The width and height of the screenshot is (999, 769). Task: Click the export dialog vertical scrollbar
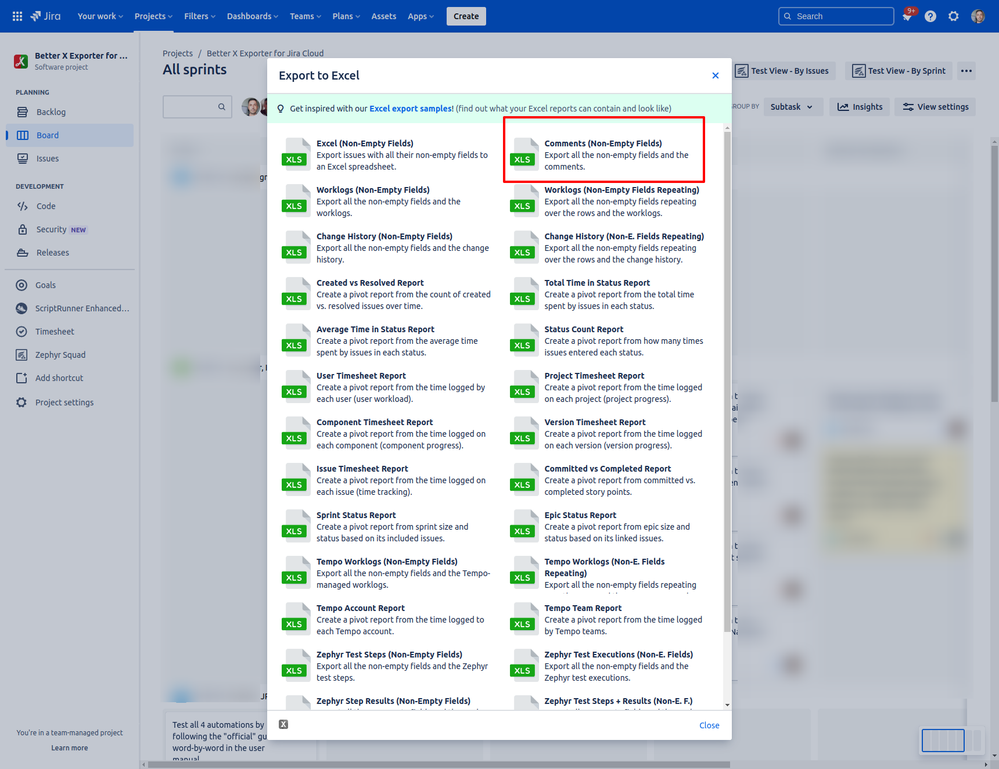(727, 382)
